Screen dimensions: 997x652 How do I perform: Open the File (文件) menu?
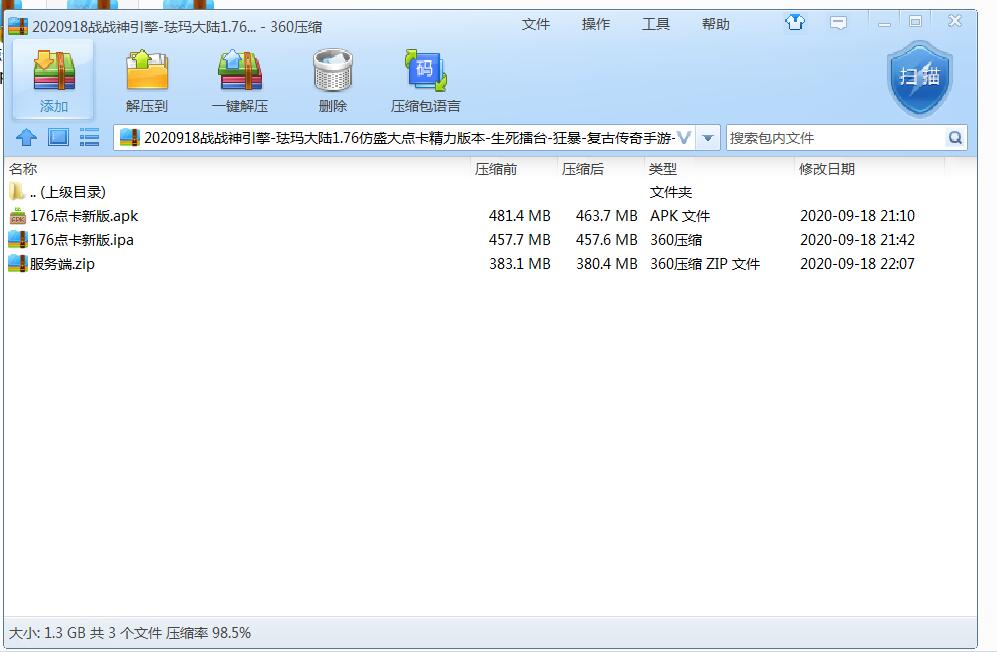(x=536, y=24)
